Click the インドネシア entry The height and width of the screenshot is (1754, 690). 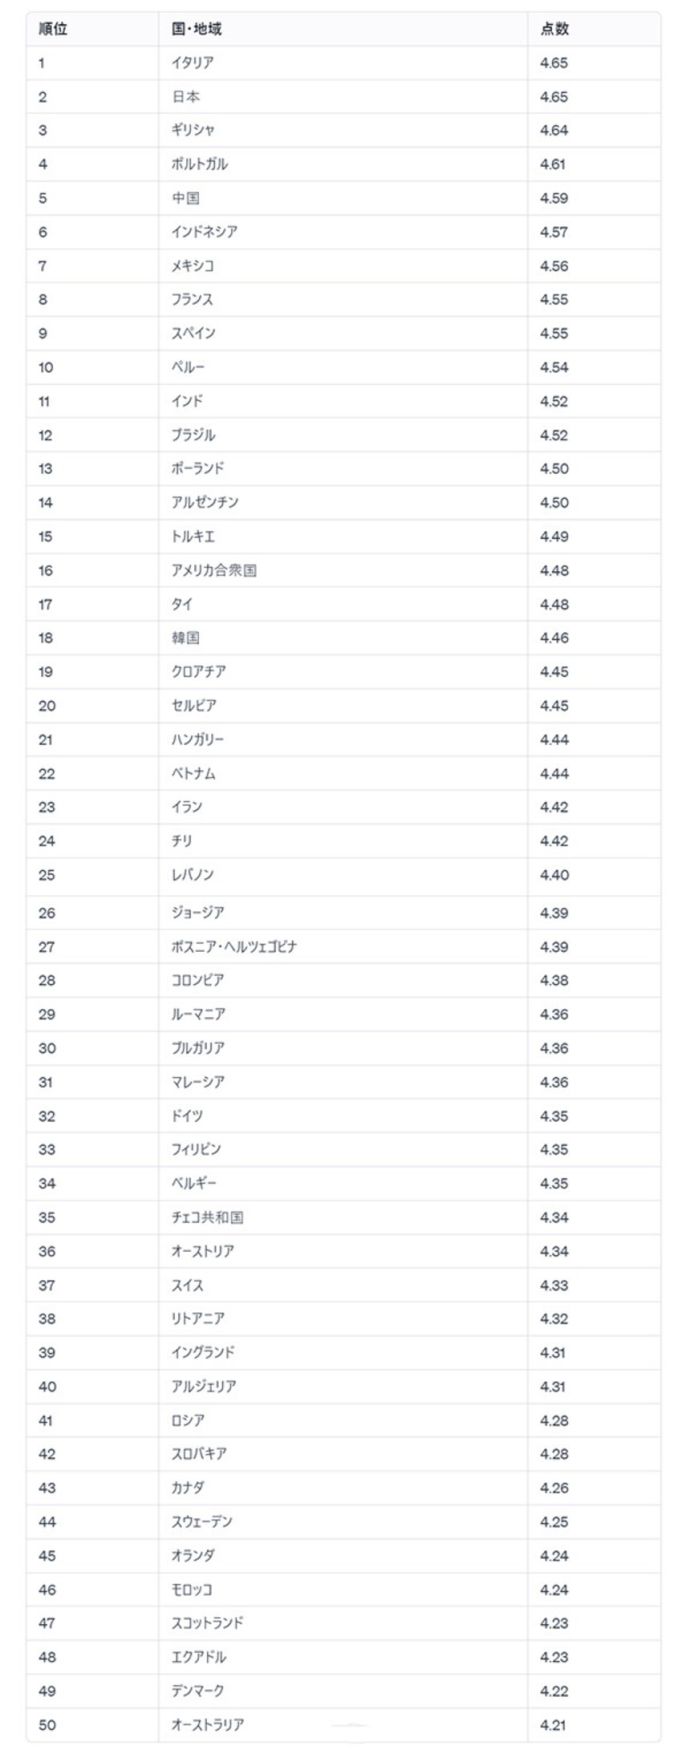tap(204, 232)
